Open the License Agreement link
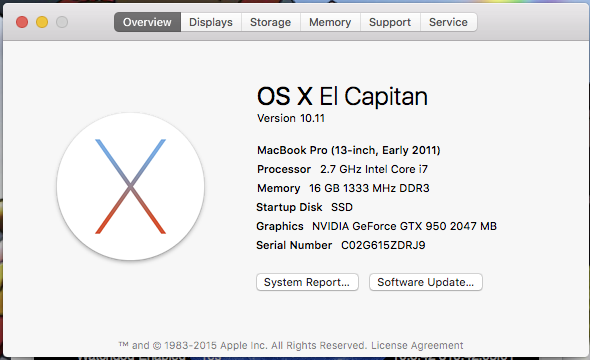The image size is (590, 360). (417, 345)
